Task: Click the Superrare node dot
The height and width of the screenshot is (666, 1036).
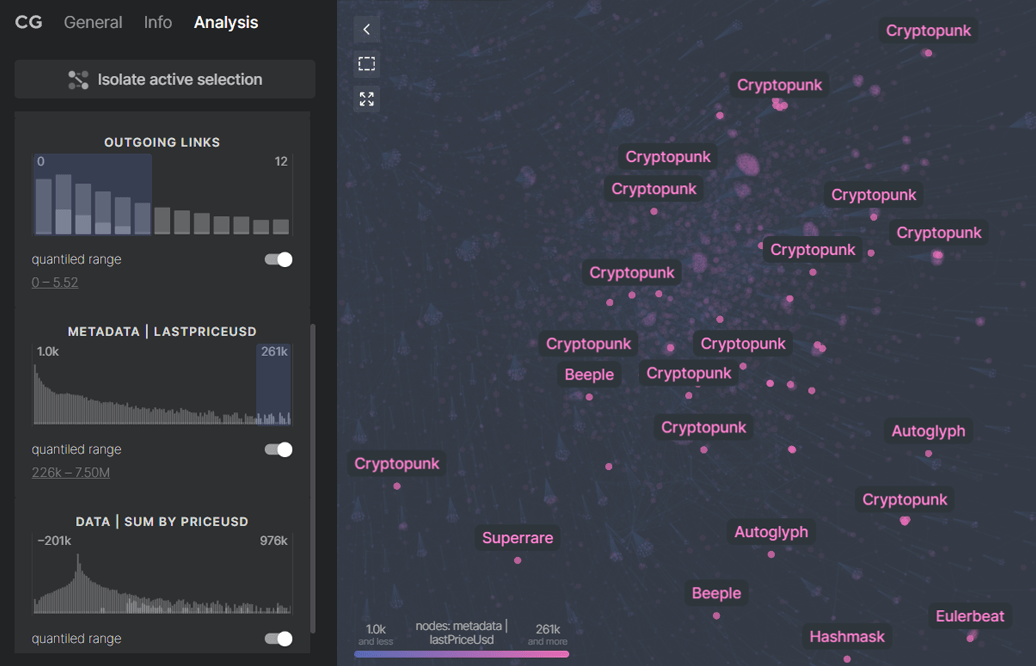Action: point(517,560)
